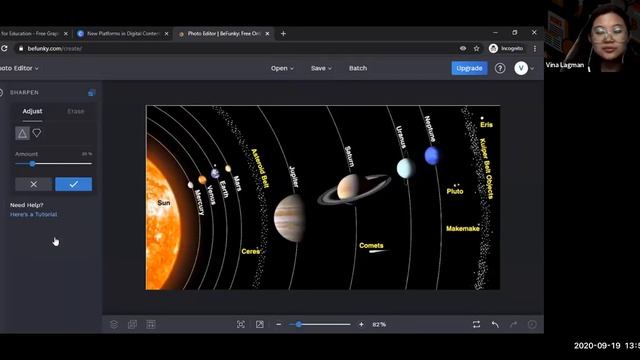This screenshot has width=640, height=360.
Task: Undo with the back arrow icon
Action: pyautogui.click(x=495, y=324)
